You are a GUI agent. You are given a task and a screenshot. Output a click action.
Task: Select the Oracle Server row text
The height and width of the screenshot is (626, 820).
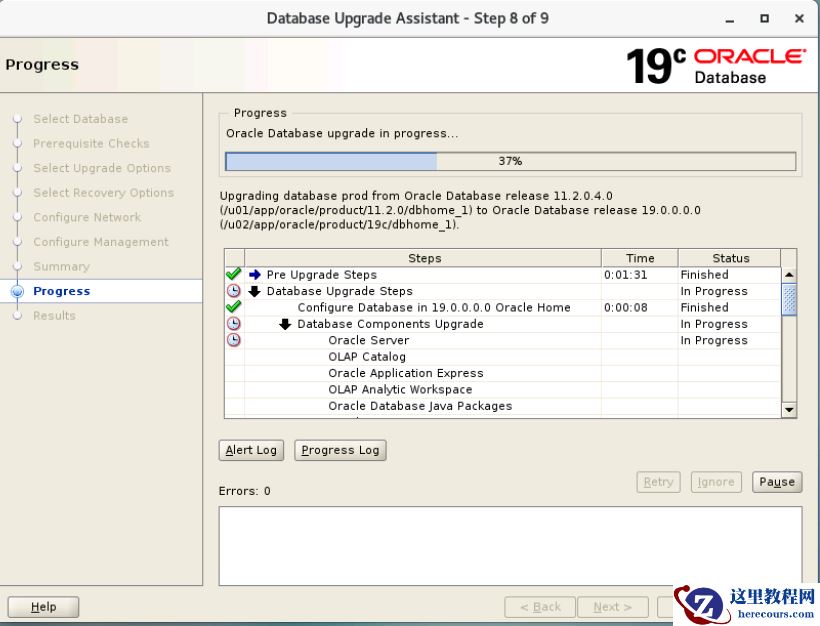point(369,340)
